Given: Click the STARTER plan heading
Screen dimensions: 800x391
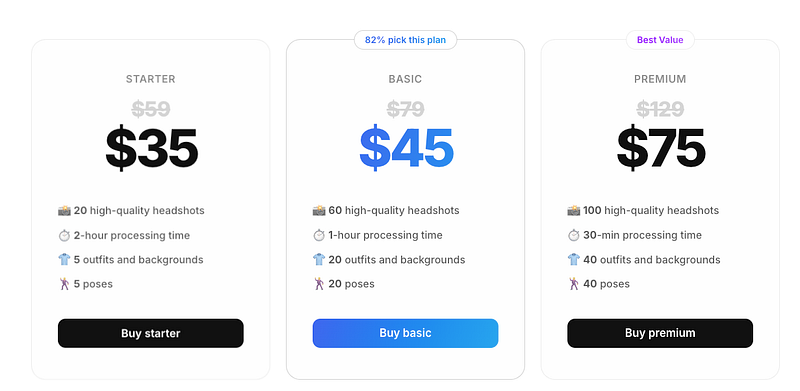Looking at the screenshot, I should [x=151, y=79].
